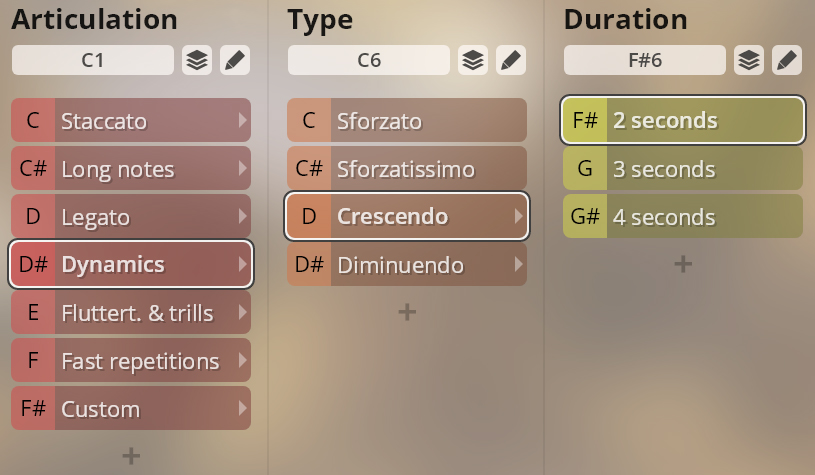Click the C1 keyswitch field under Articulation
Image resolution: width=815 pixels, height=475 pixels.
tap(92, 60)
